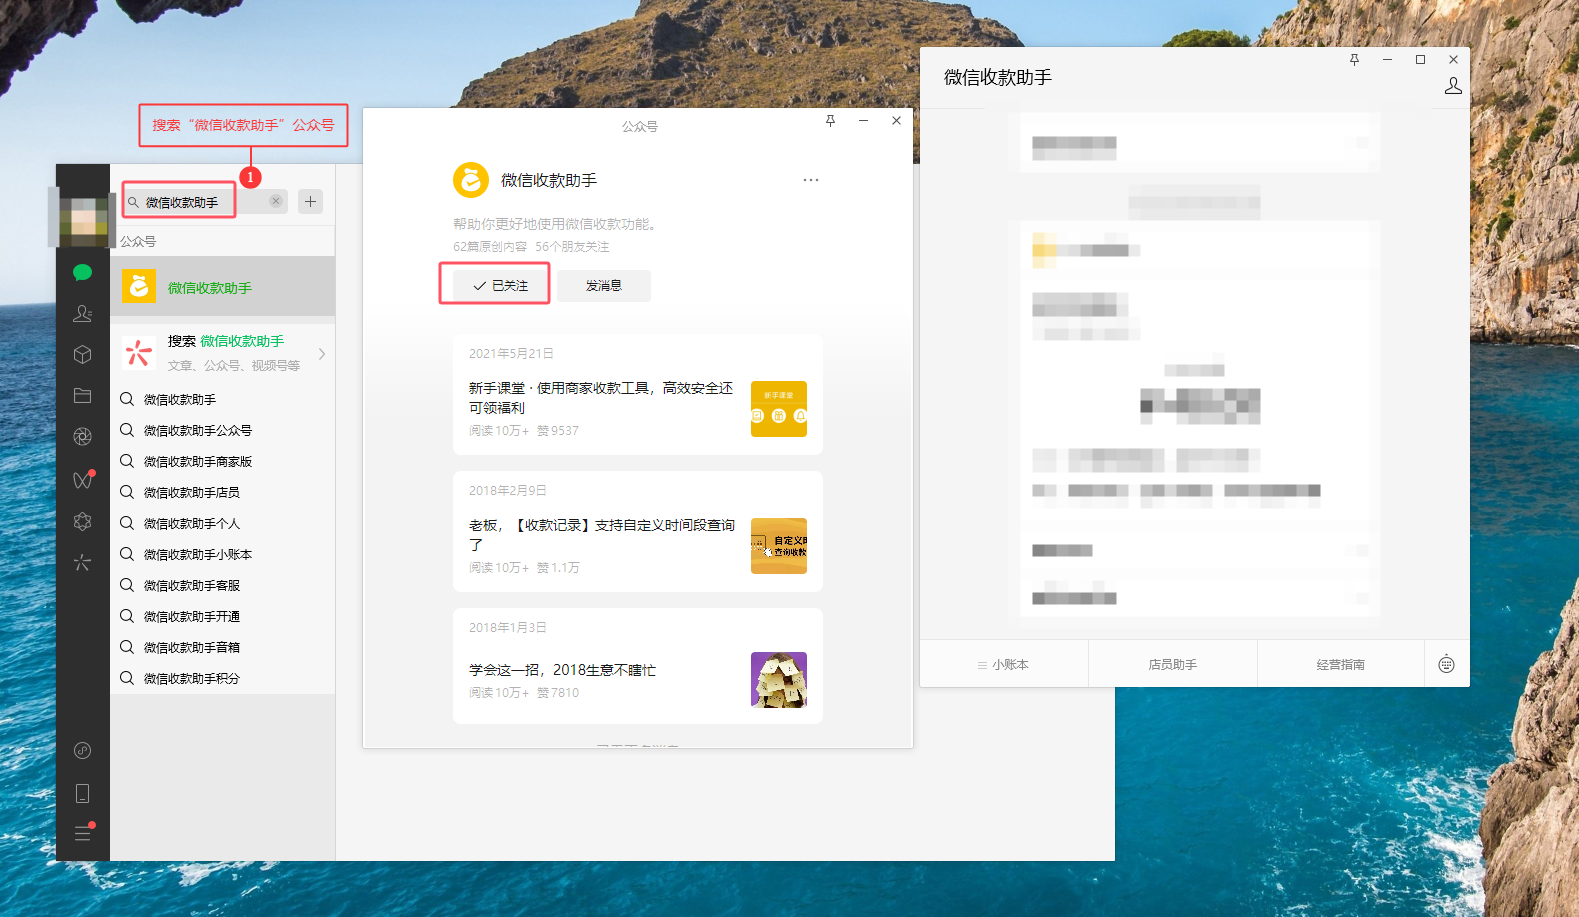This screenshot has width=1579, height=917.
Task: Clear the search box with the X button
Action: coord(276,202)
